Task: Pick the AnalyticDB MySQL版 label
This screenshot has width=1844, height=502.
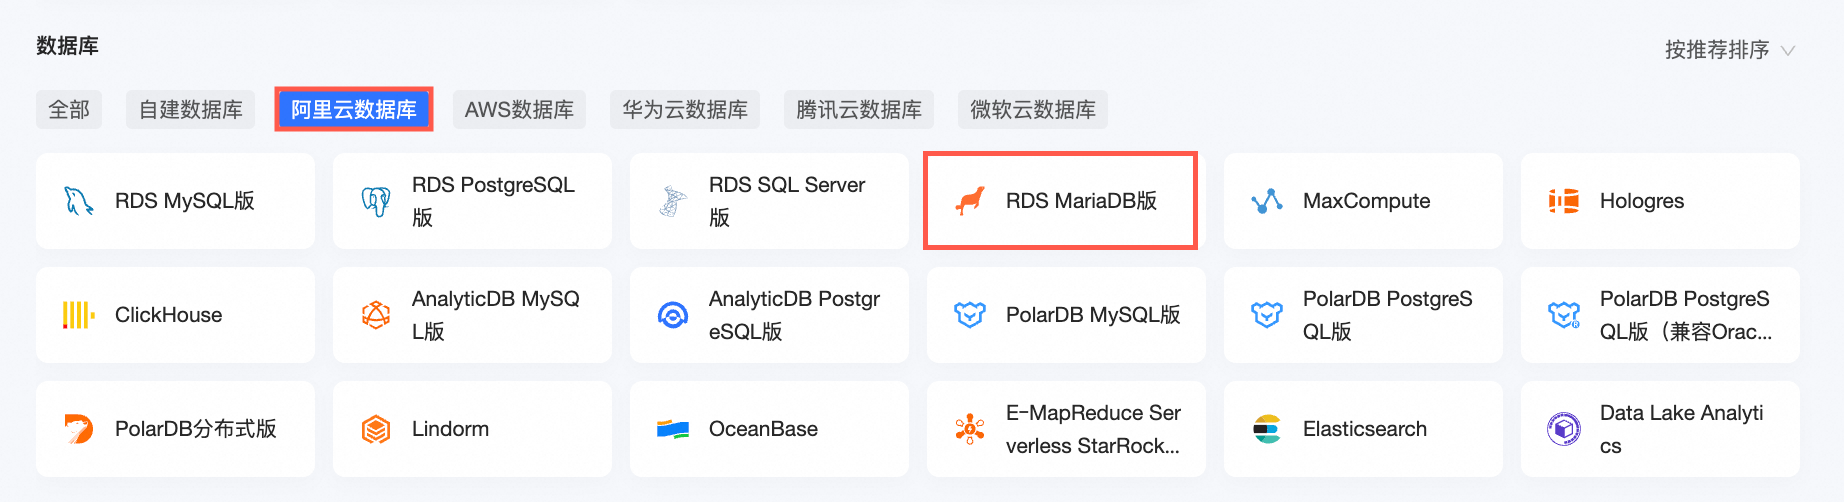Action: click(496, 315)
